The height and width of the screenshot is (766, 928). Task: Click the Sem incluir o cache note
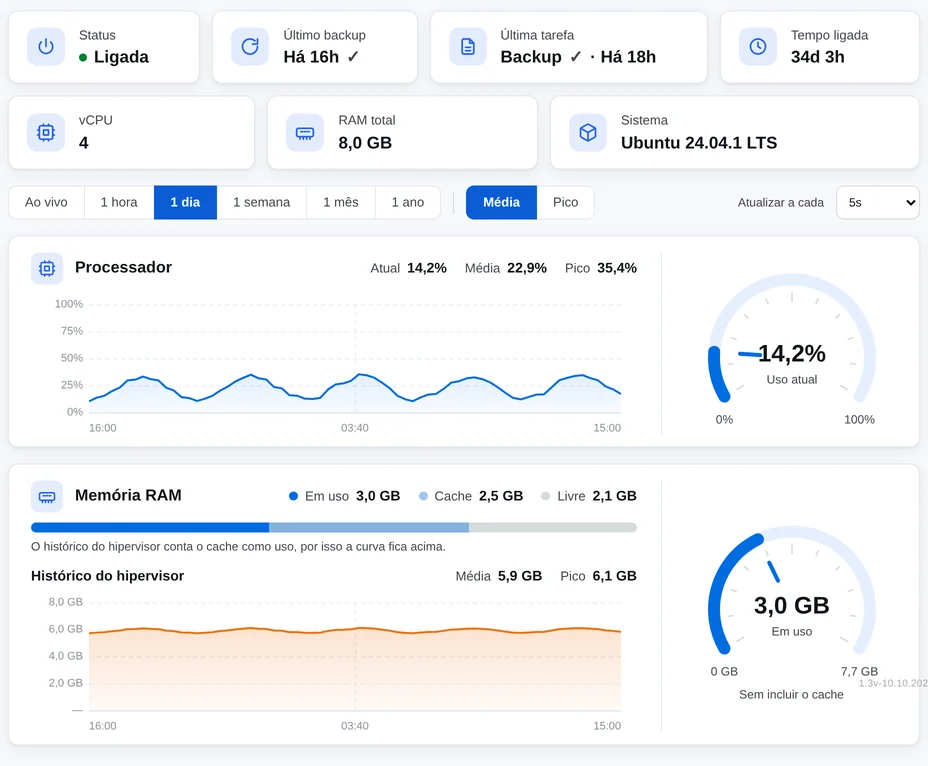pyautogui.click(x=791, y=694)
